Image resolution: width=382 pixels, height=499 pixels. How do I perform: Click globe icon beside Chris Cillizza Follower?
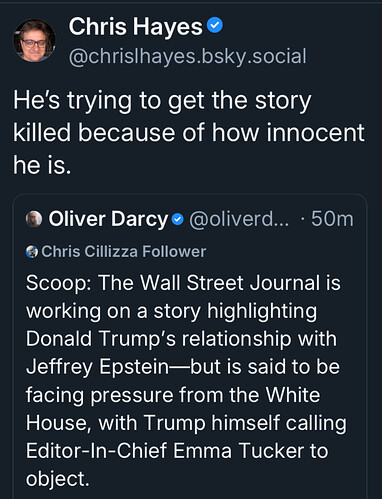[32, 252]
